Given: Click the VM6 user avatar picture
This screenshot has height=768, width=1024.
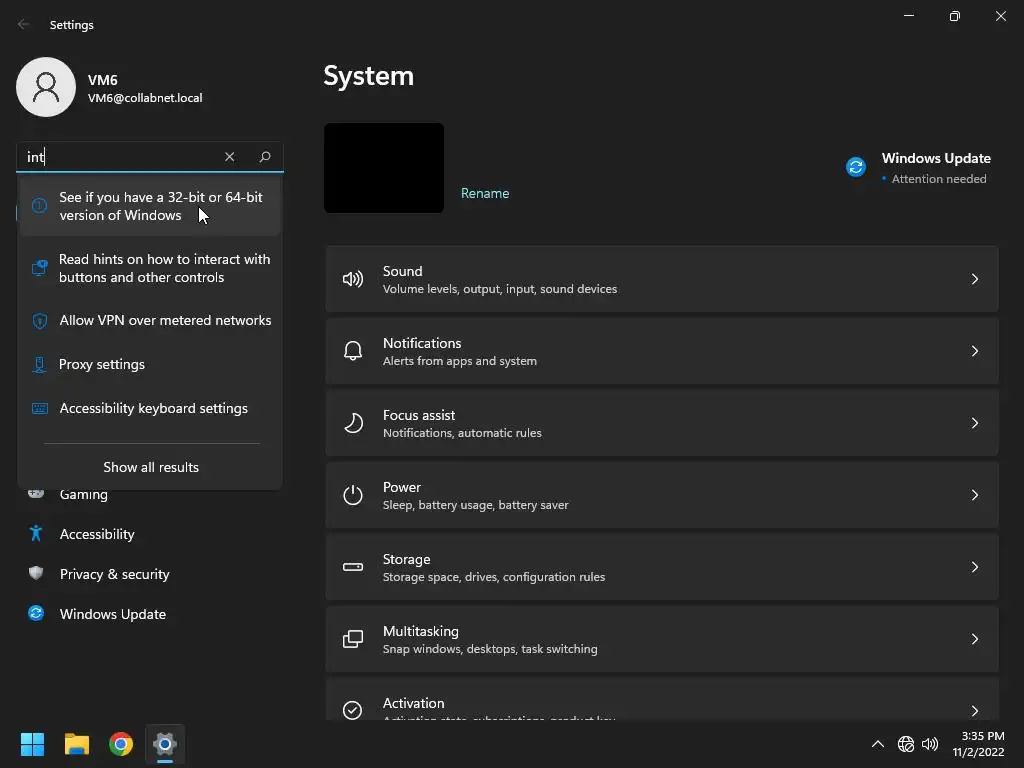Looking at the screenshot, I should pos(46,87).
